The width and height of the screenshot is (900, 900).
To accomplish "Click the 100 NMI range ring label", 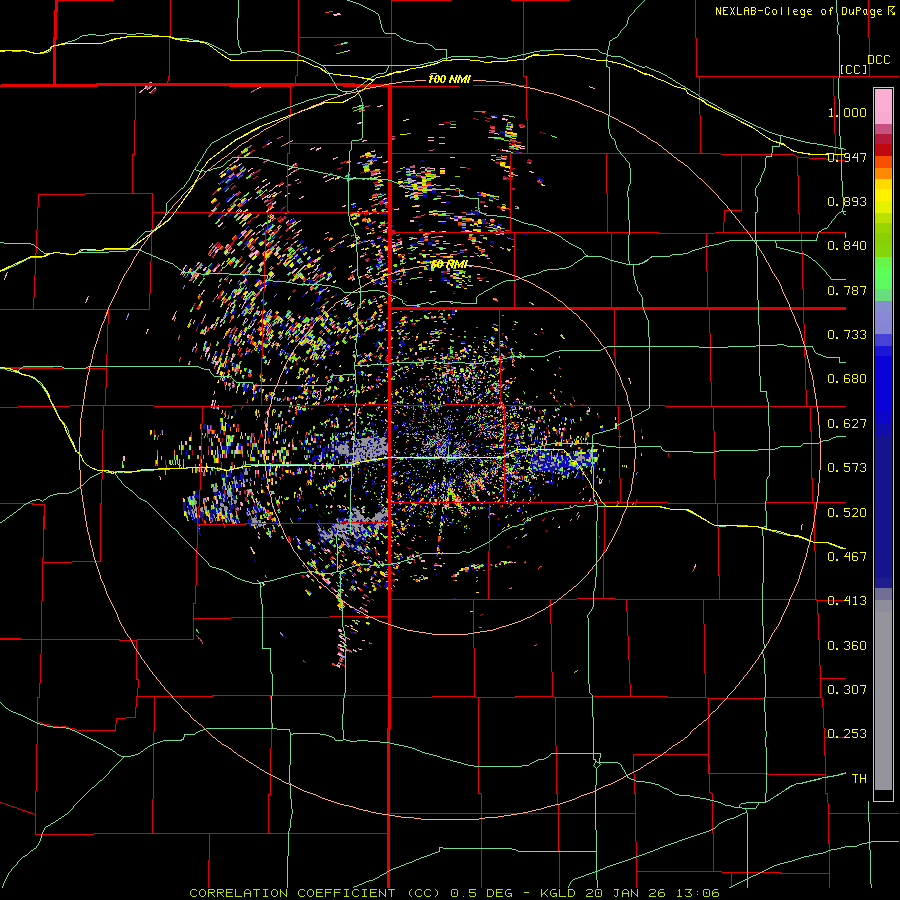I will (x=449, y=79).
